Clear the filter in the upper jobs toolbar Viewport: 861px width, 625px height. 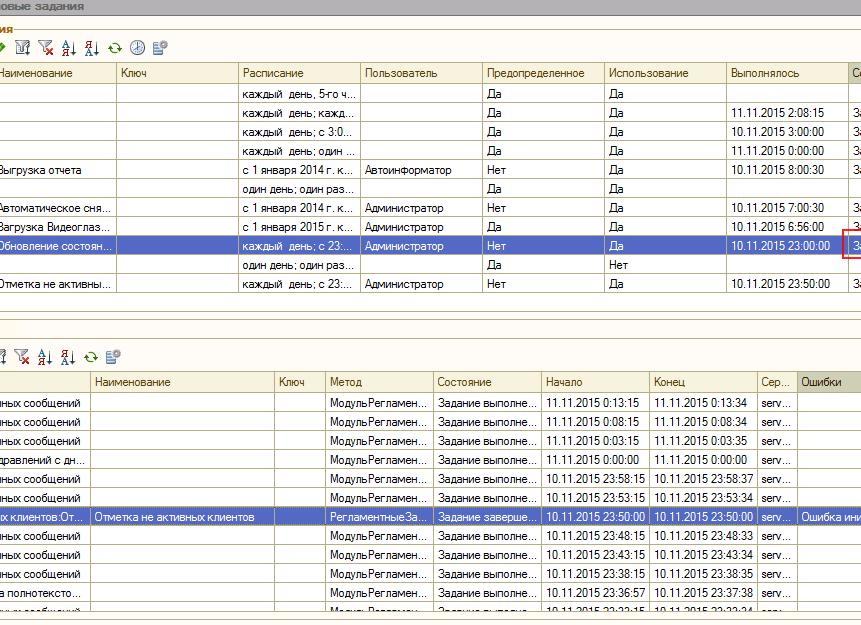coord(46,48)
